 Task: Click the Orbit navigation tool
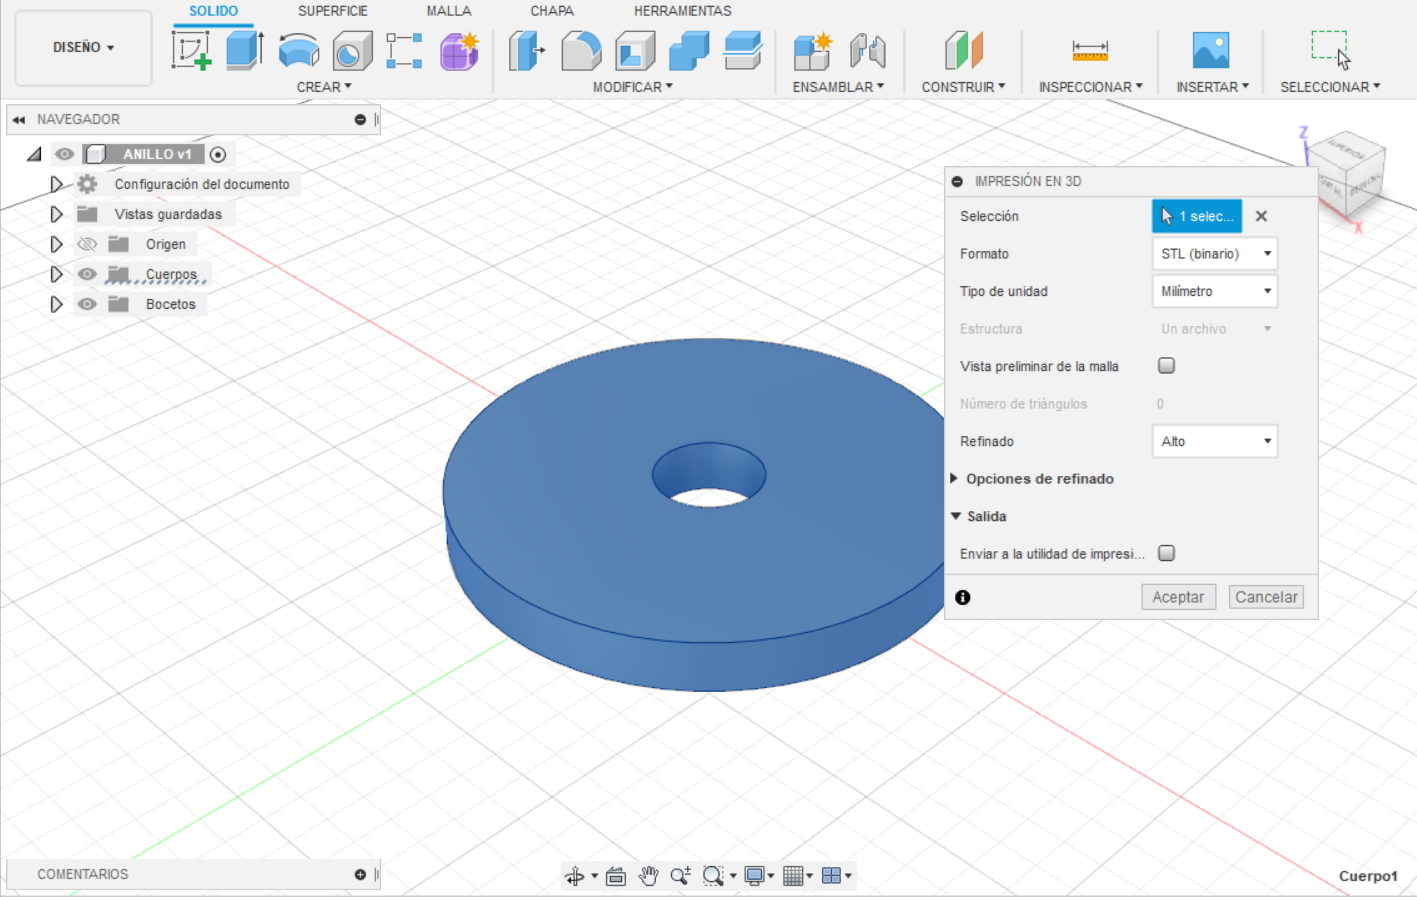[575, 876]
